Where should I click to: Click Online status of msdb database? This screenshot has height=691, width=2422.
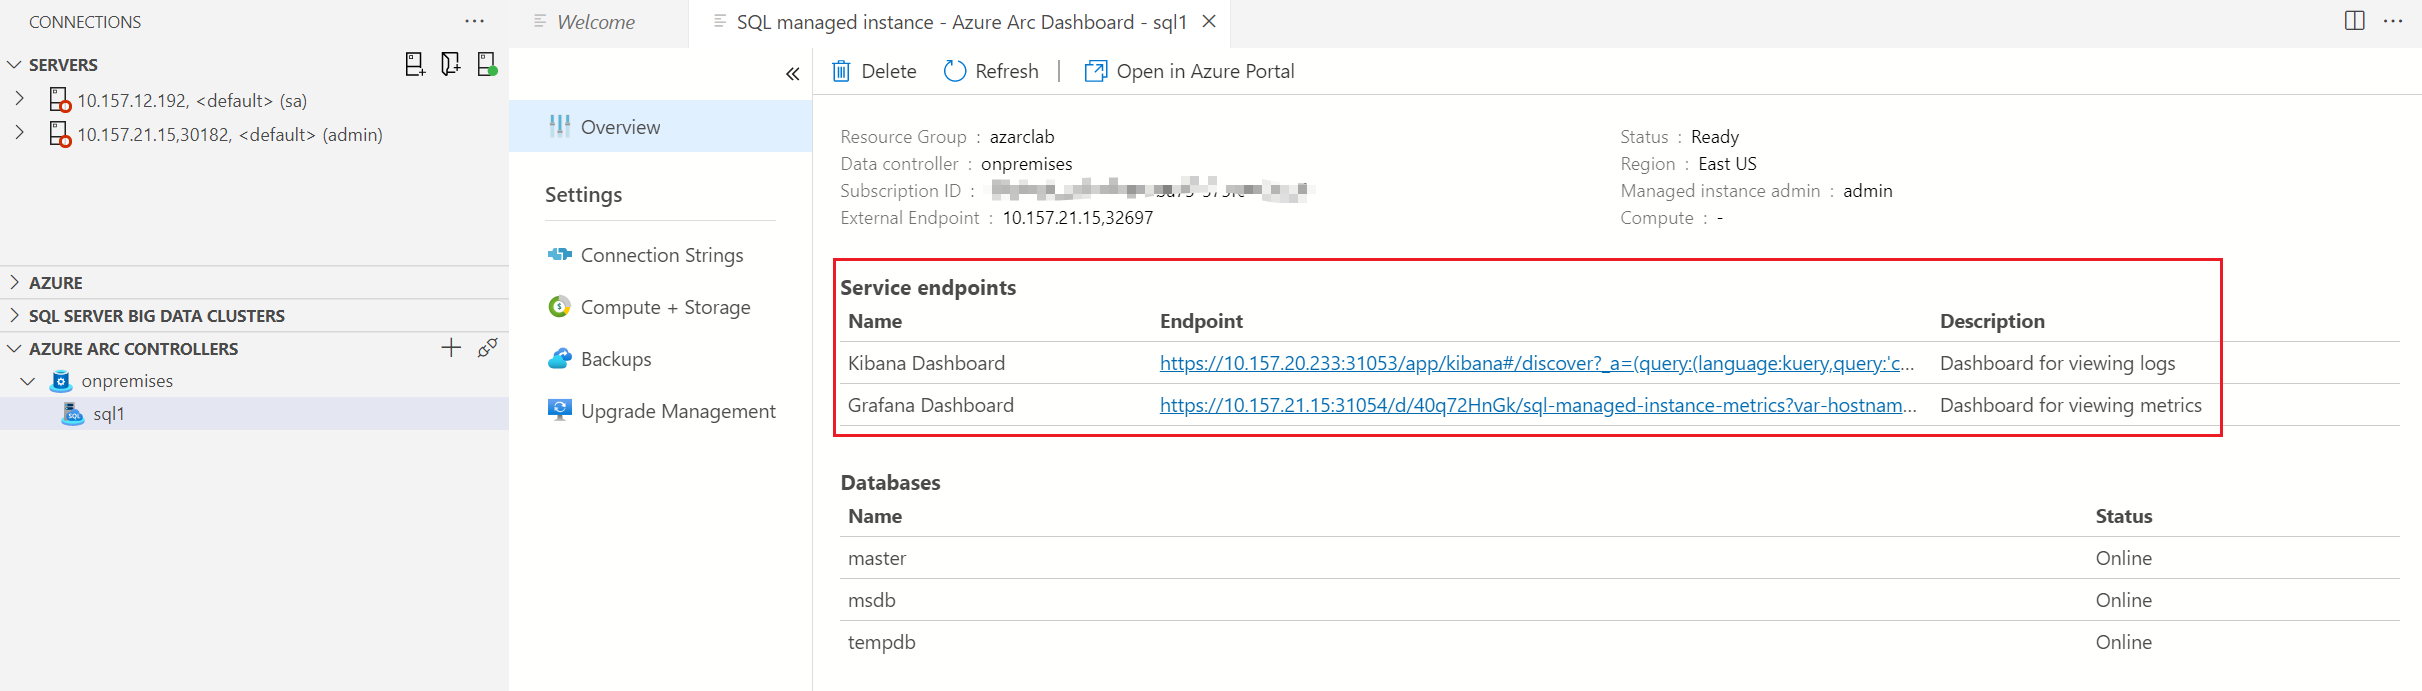click(2124, 600)
